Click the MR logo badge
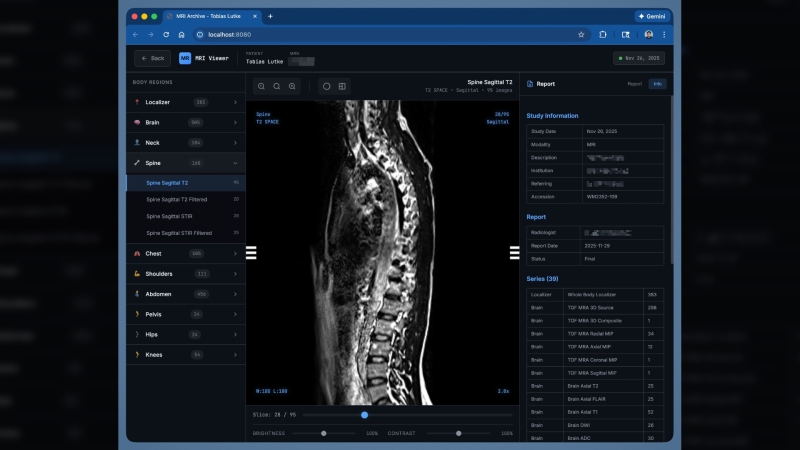This screenshot has width=800, height=450. (185, 59)
